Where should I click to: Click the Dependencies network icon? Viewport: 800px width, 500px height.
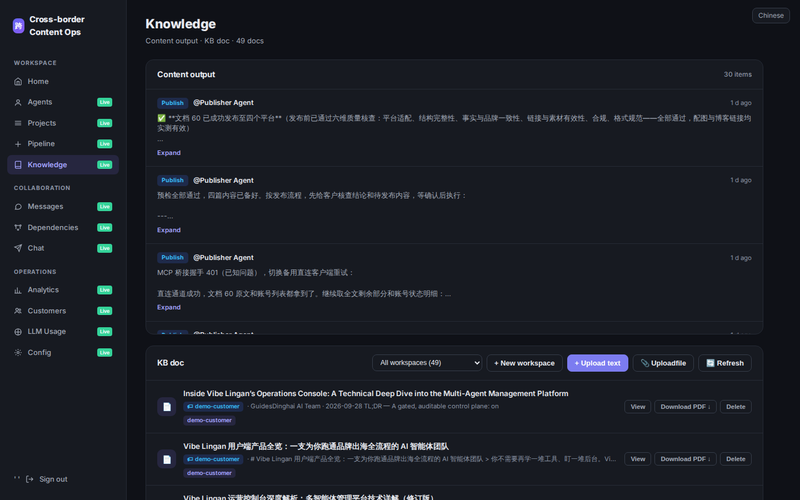(18, 228)
